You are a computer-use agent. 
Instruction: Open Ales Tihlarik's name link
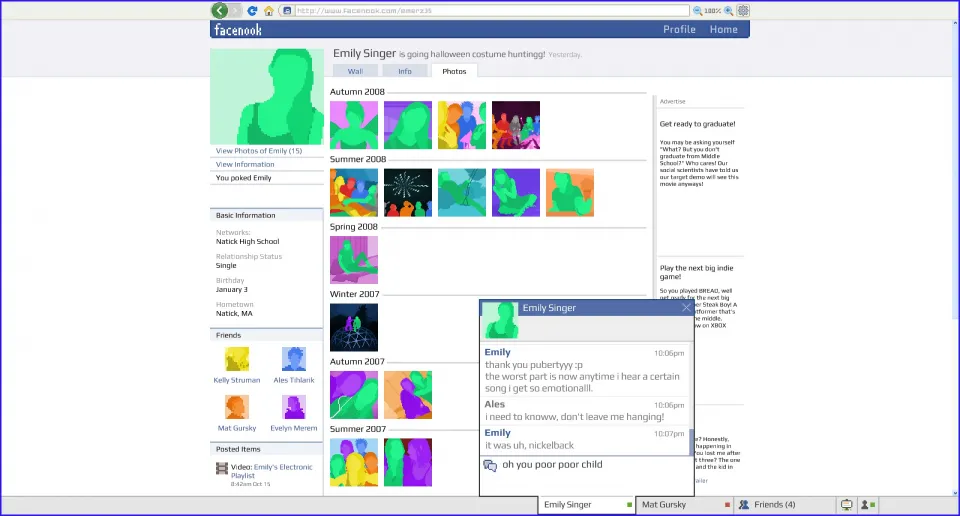tap(294, 380)
